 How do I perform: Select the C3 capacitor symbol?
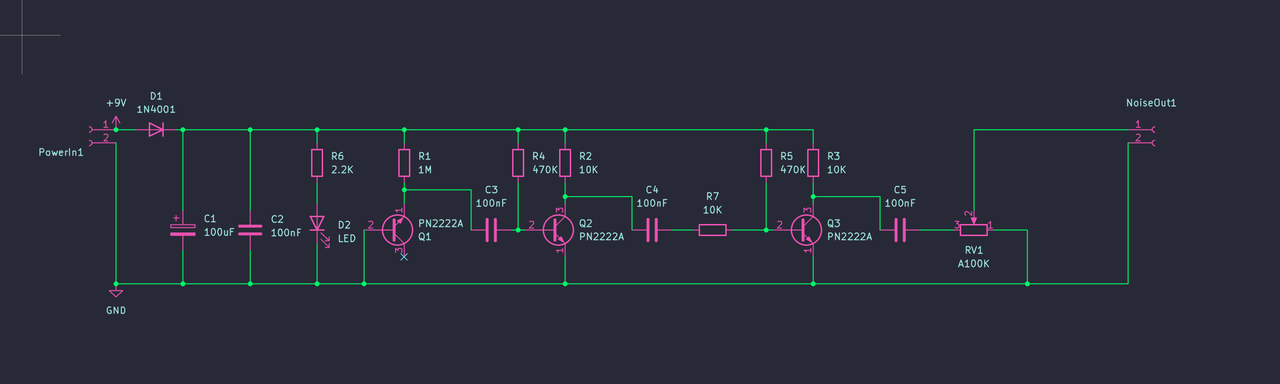point(490,230)
